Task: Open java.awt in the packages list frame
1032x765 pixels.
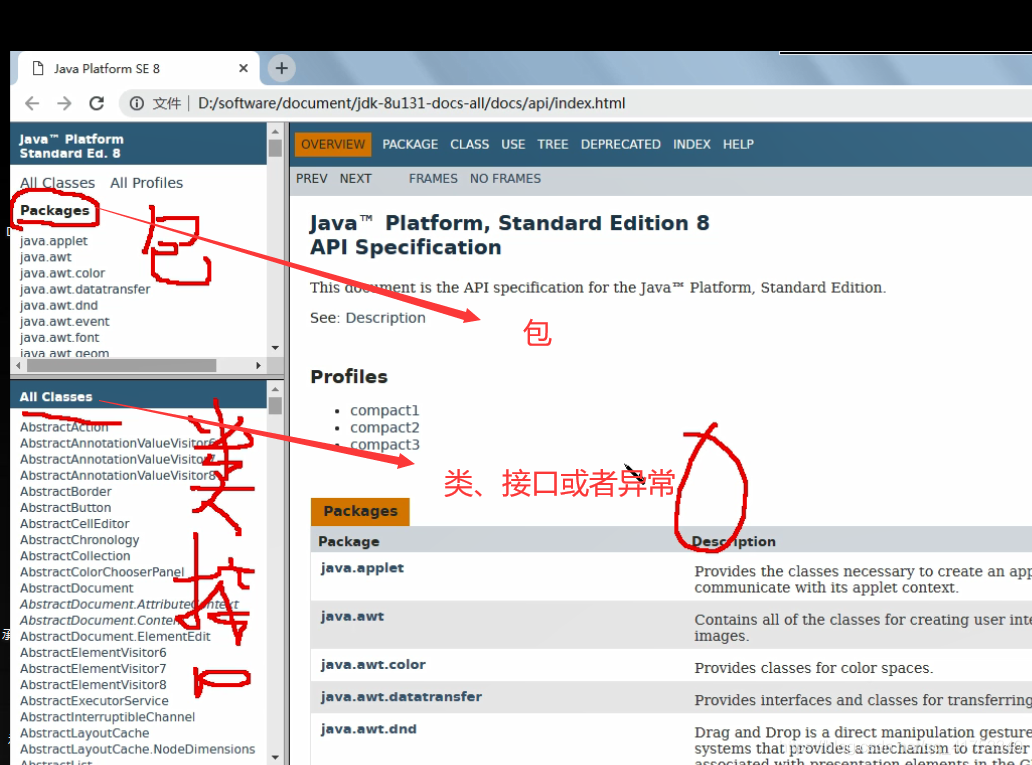Action: coord(45,257)
